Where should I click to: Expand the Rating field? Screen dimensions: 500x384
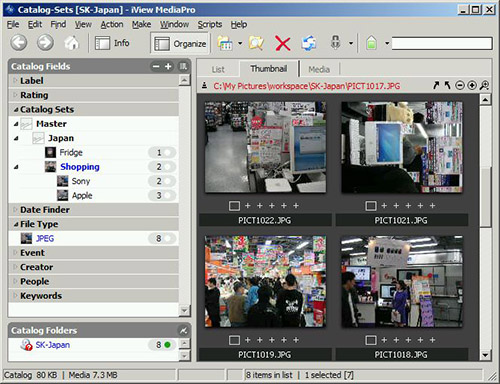pos(15,95)
